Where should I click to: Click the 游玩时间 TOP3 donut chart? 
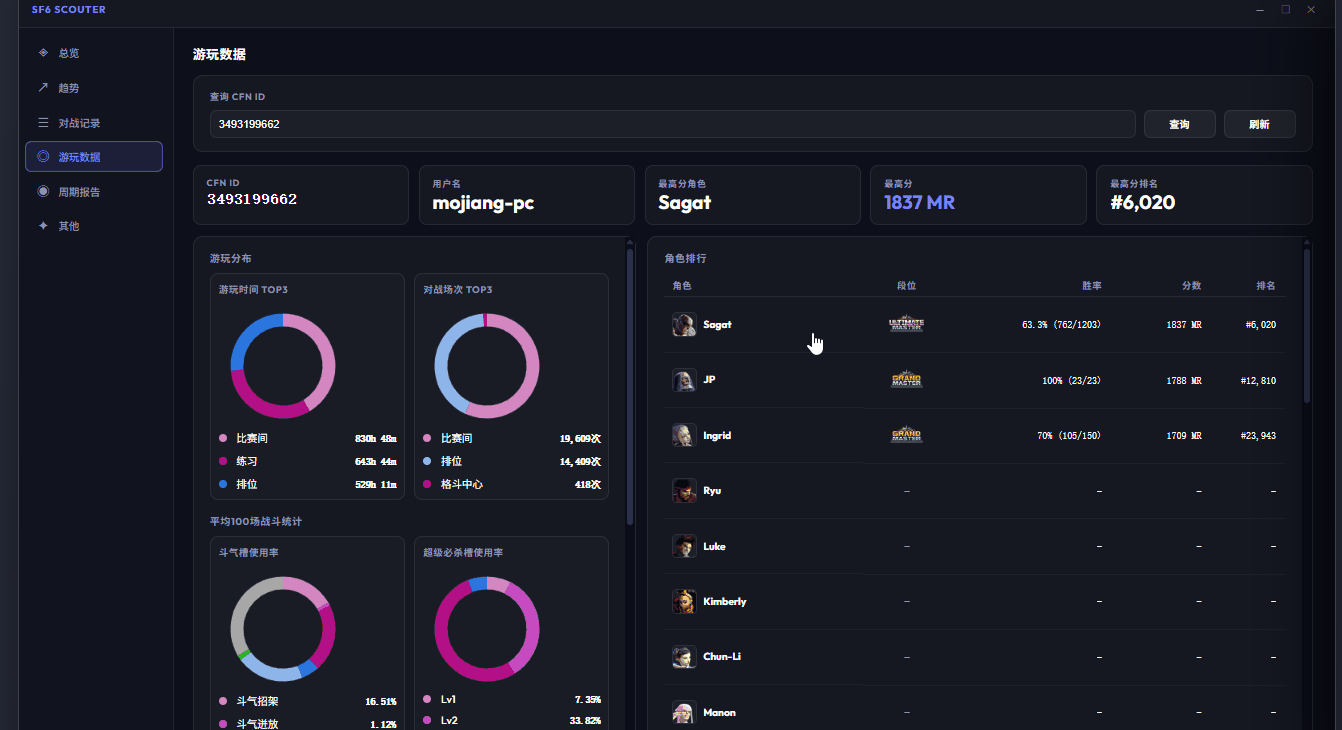click(x=283, y=366)
